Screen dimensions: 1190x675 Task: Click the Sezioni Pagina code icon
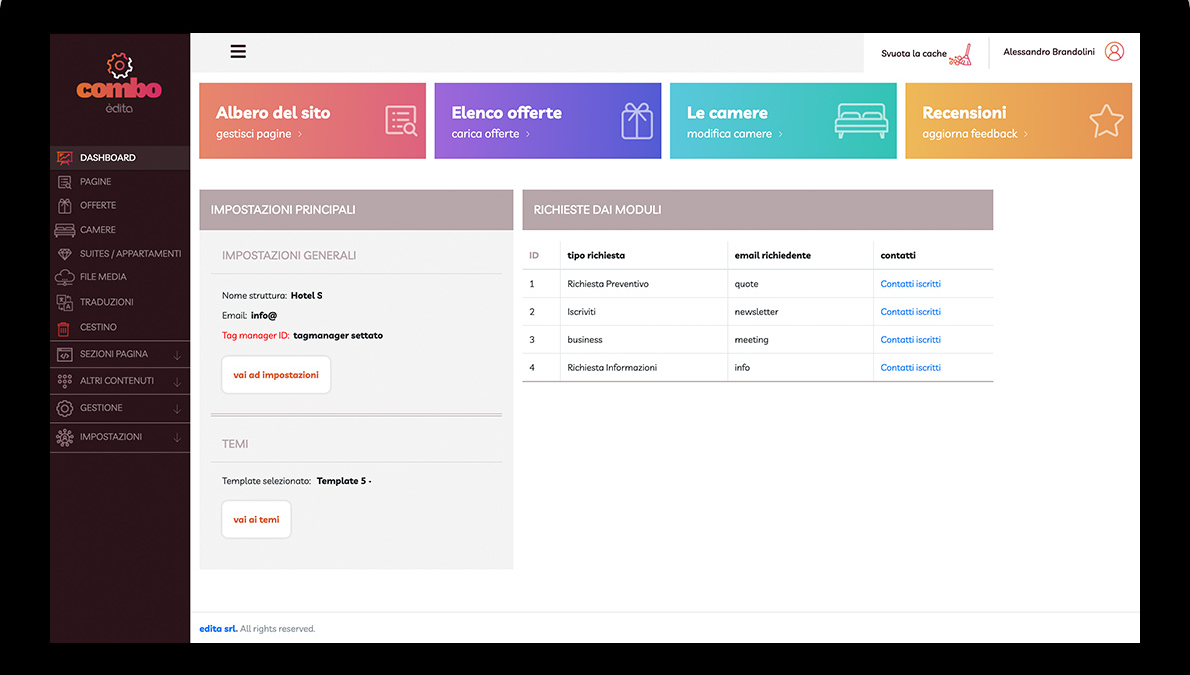click(x=65, y=355)
